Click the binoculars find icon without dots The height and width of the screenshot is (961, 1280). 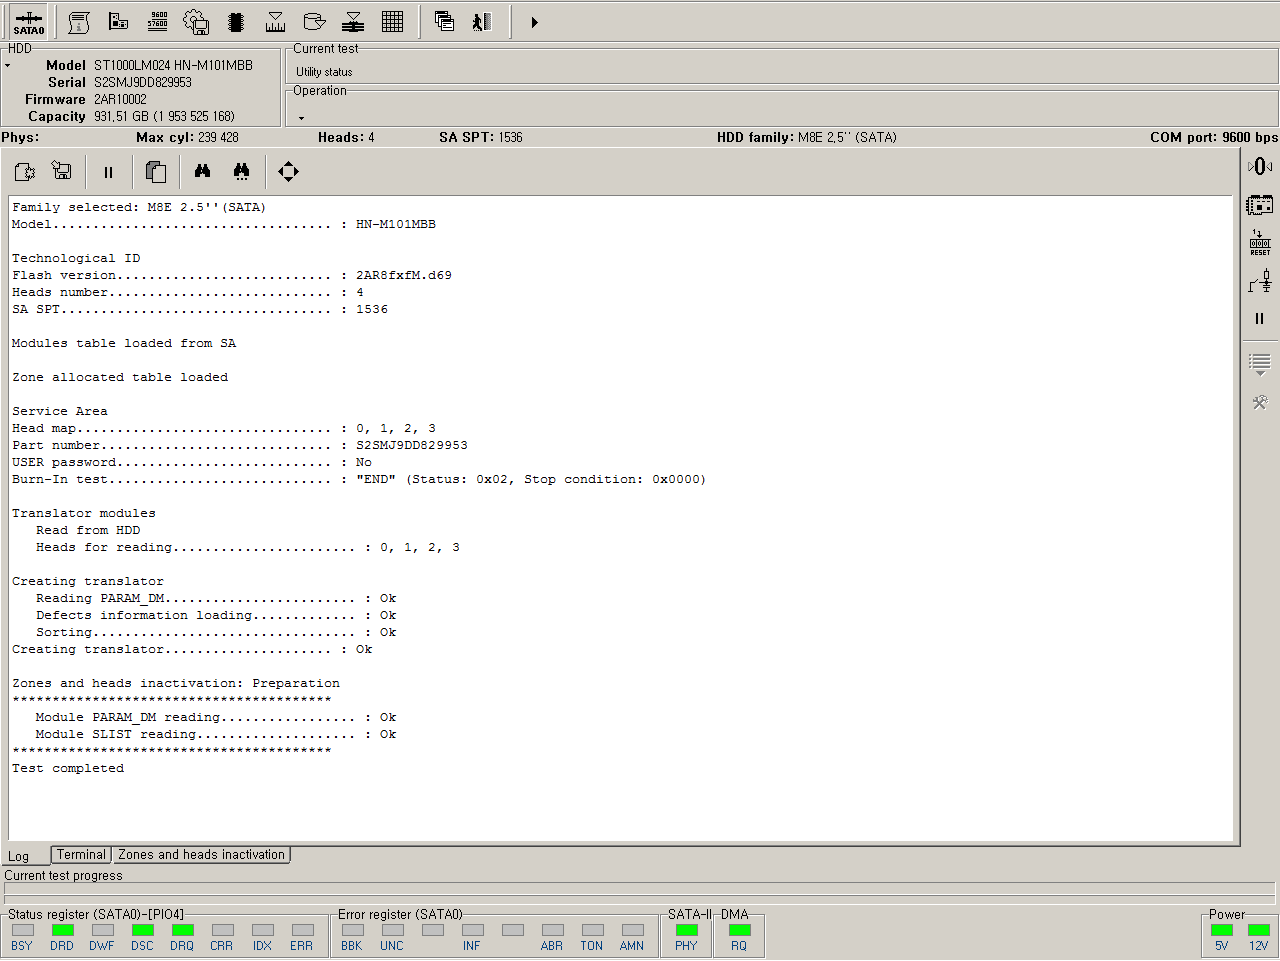(x=203, y=172)
